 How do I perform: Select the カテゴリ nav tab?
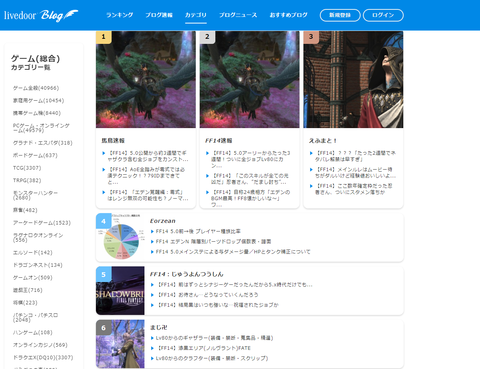[x=196, y=15]
